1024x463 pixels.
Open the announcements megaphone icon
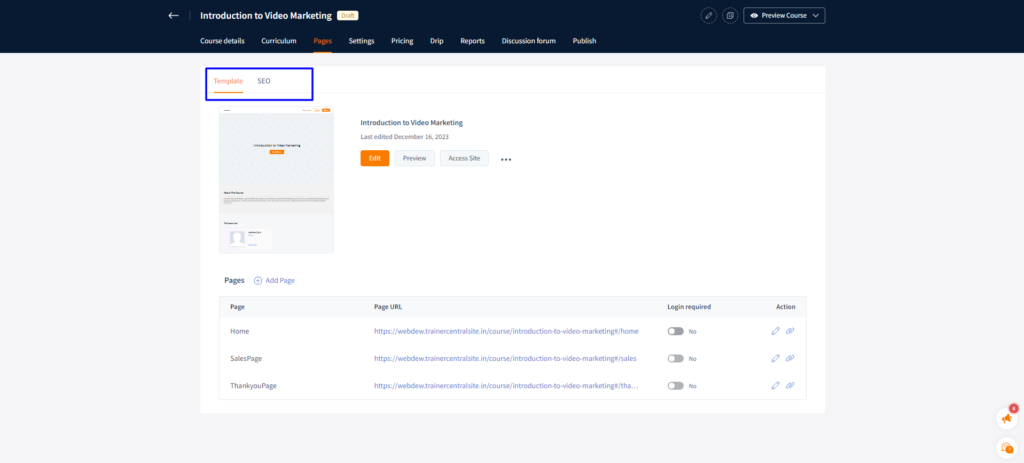tap(1007, 418)
